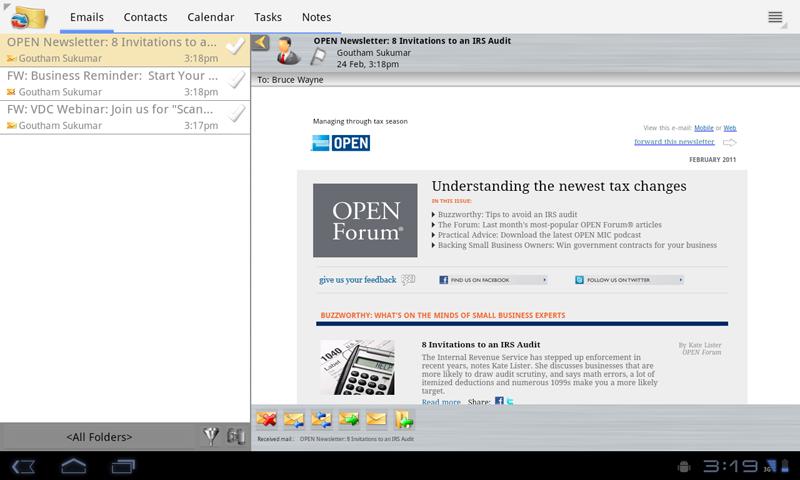Open the overflow menu icon at top right
800x480 pixels.
[x=775, y=17]
